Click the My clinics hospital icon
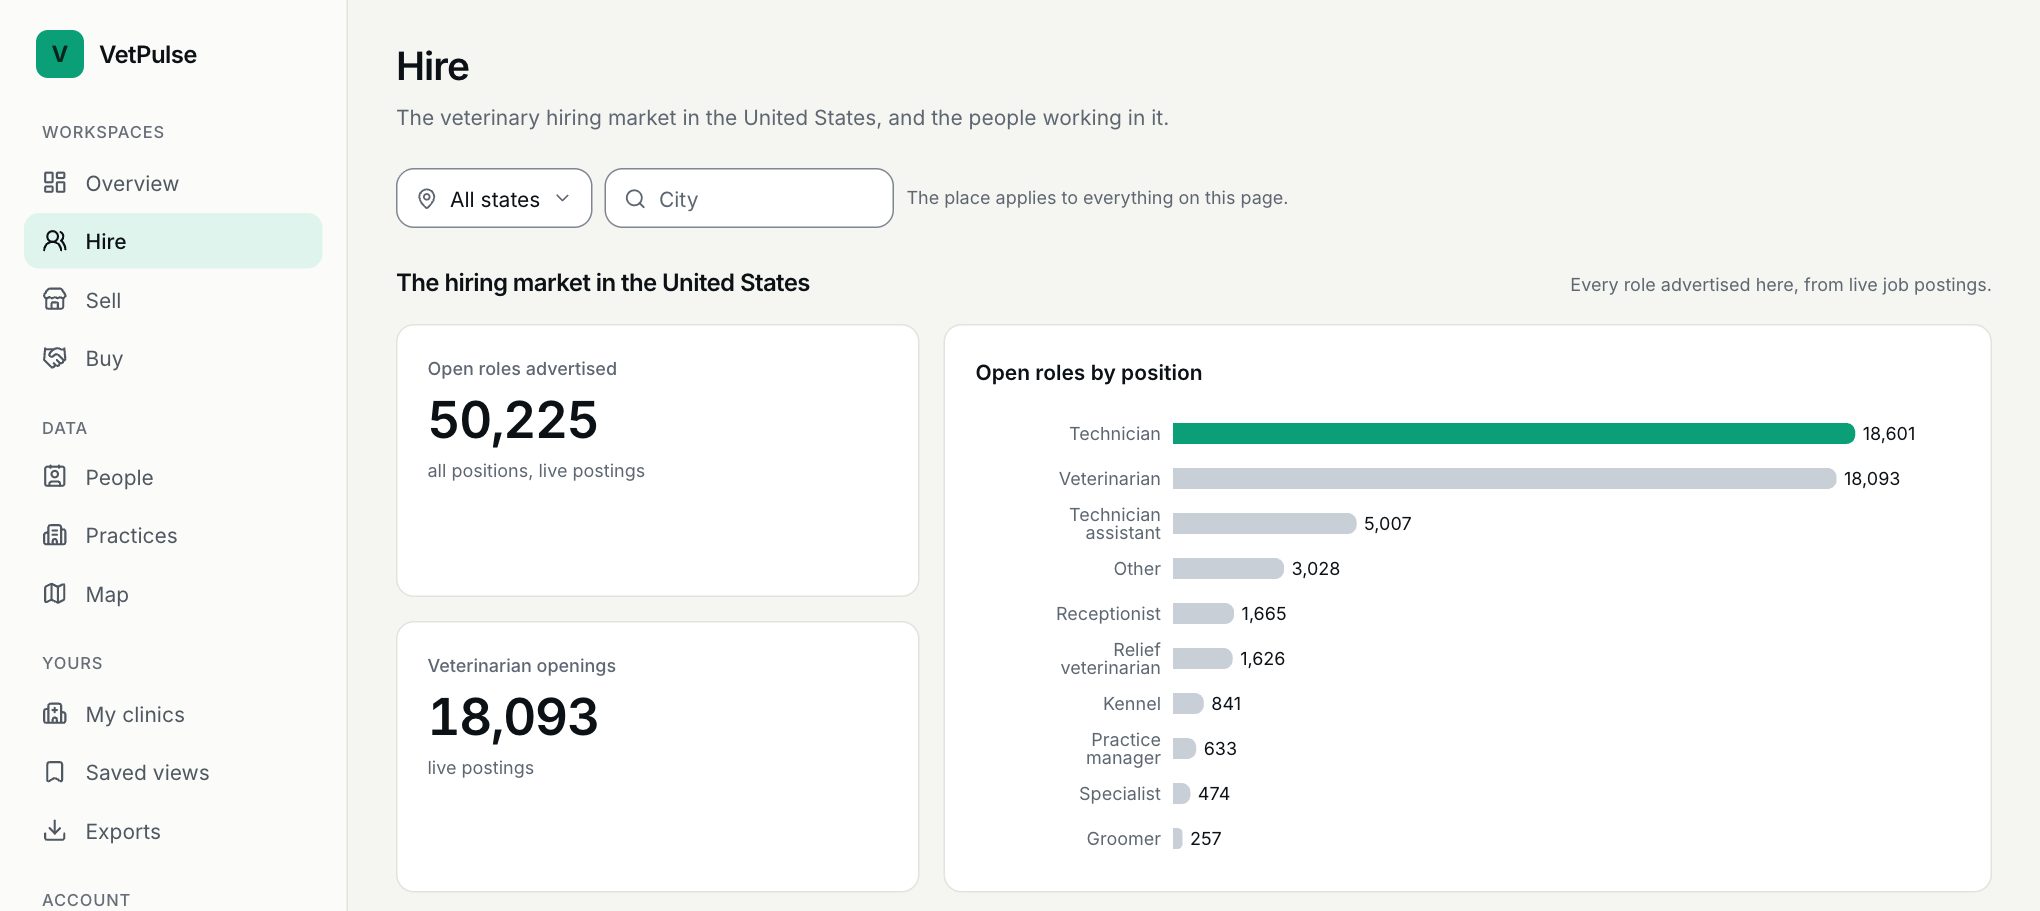Viewport: 2040px width, 911px height. point(55,714)
